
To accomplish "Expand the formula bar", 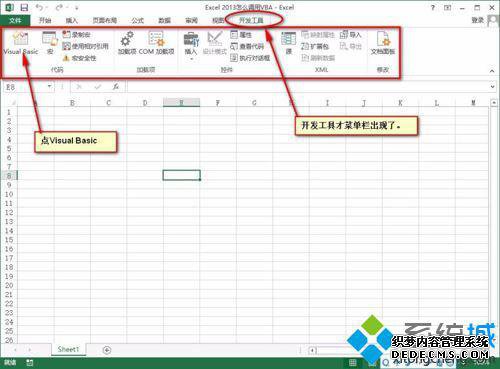I will click(493, 87).
